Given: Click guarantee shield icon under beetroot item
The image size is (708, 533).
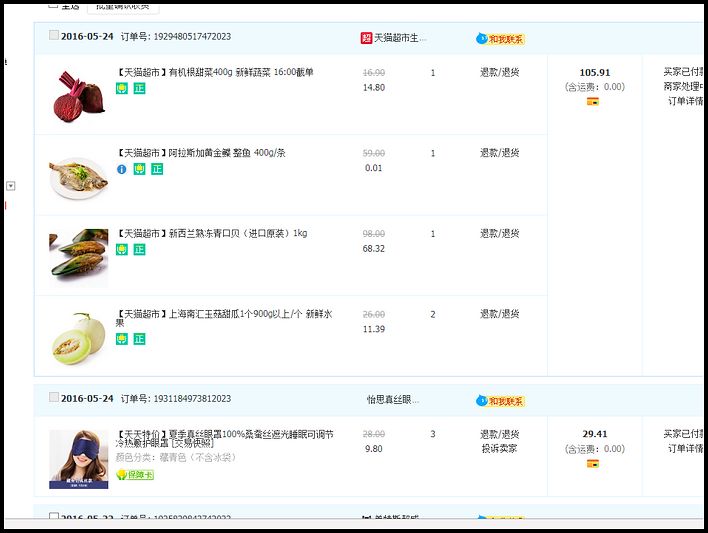Looking at the screenshot, I should [x=121, y=88].
